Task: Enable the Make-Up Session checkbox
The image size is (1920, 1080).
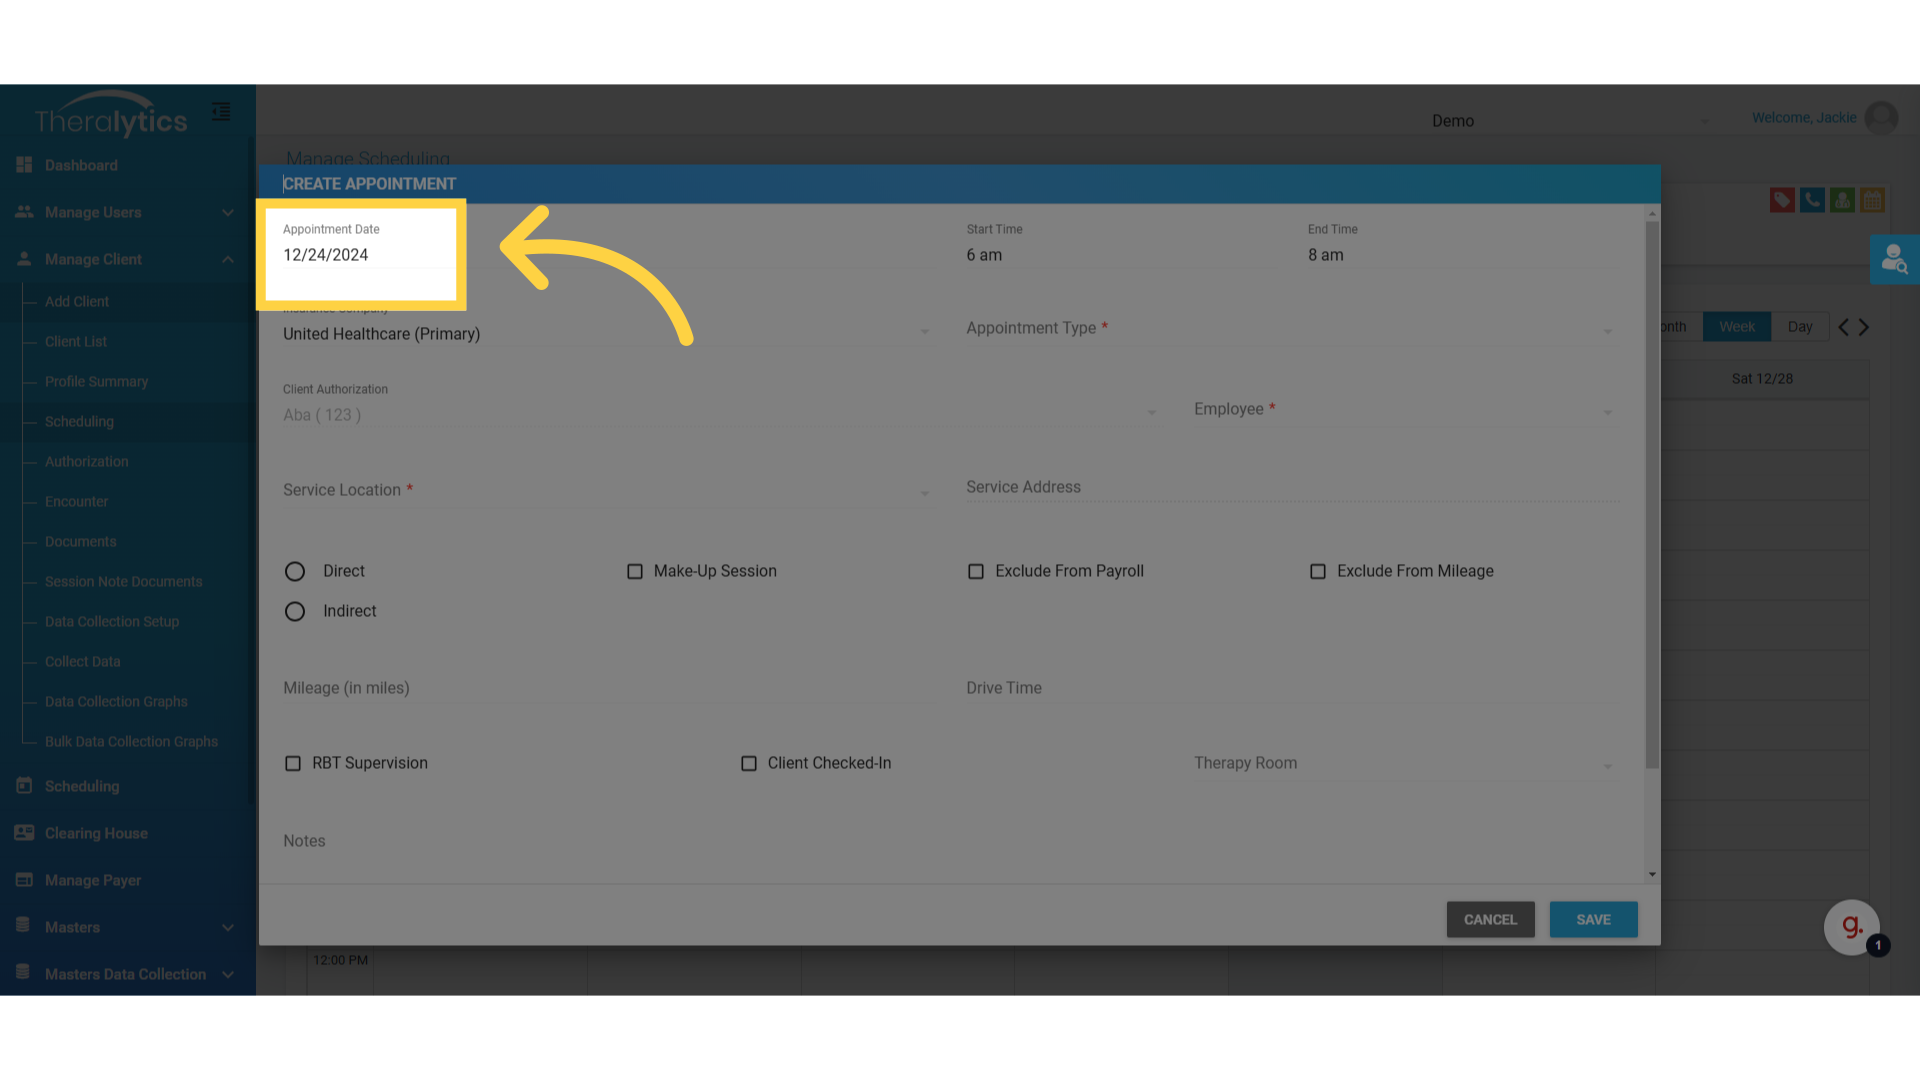Action: click(x=635, y=571)
